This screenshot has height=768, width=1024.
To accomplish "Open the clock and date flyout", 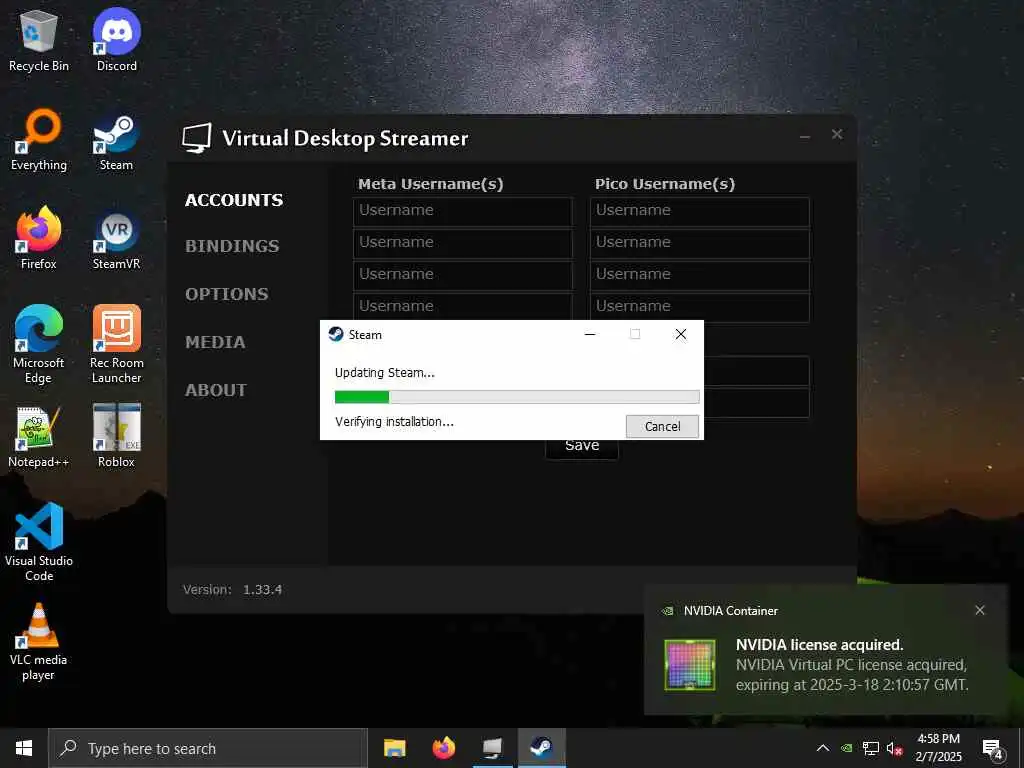I will [x=938, y=748].
